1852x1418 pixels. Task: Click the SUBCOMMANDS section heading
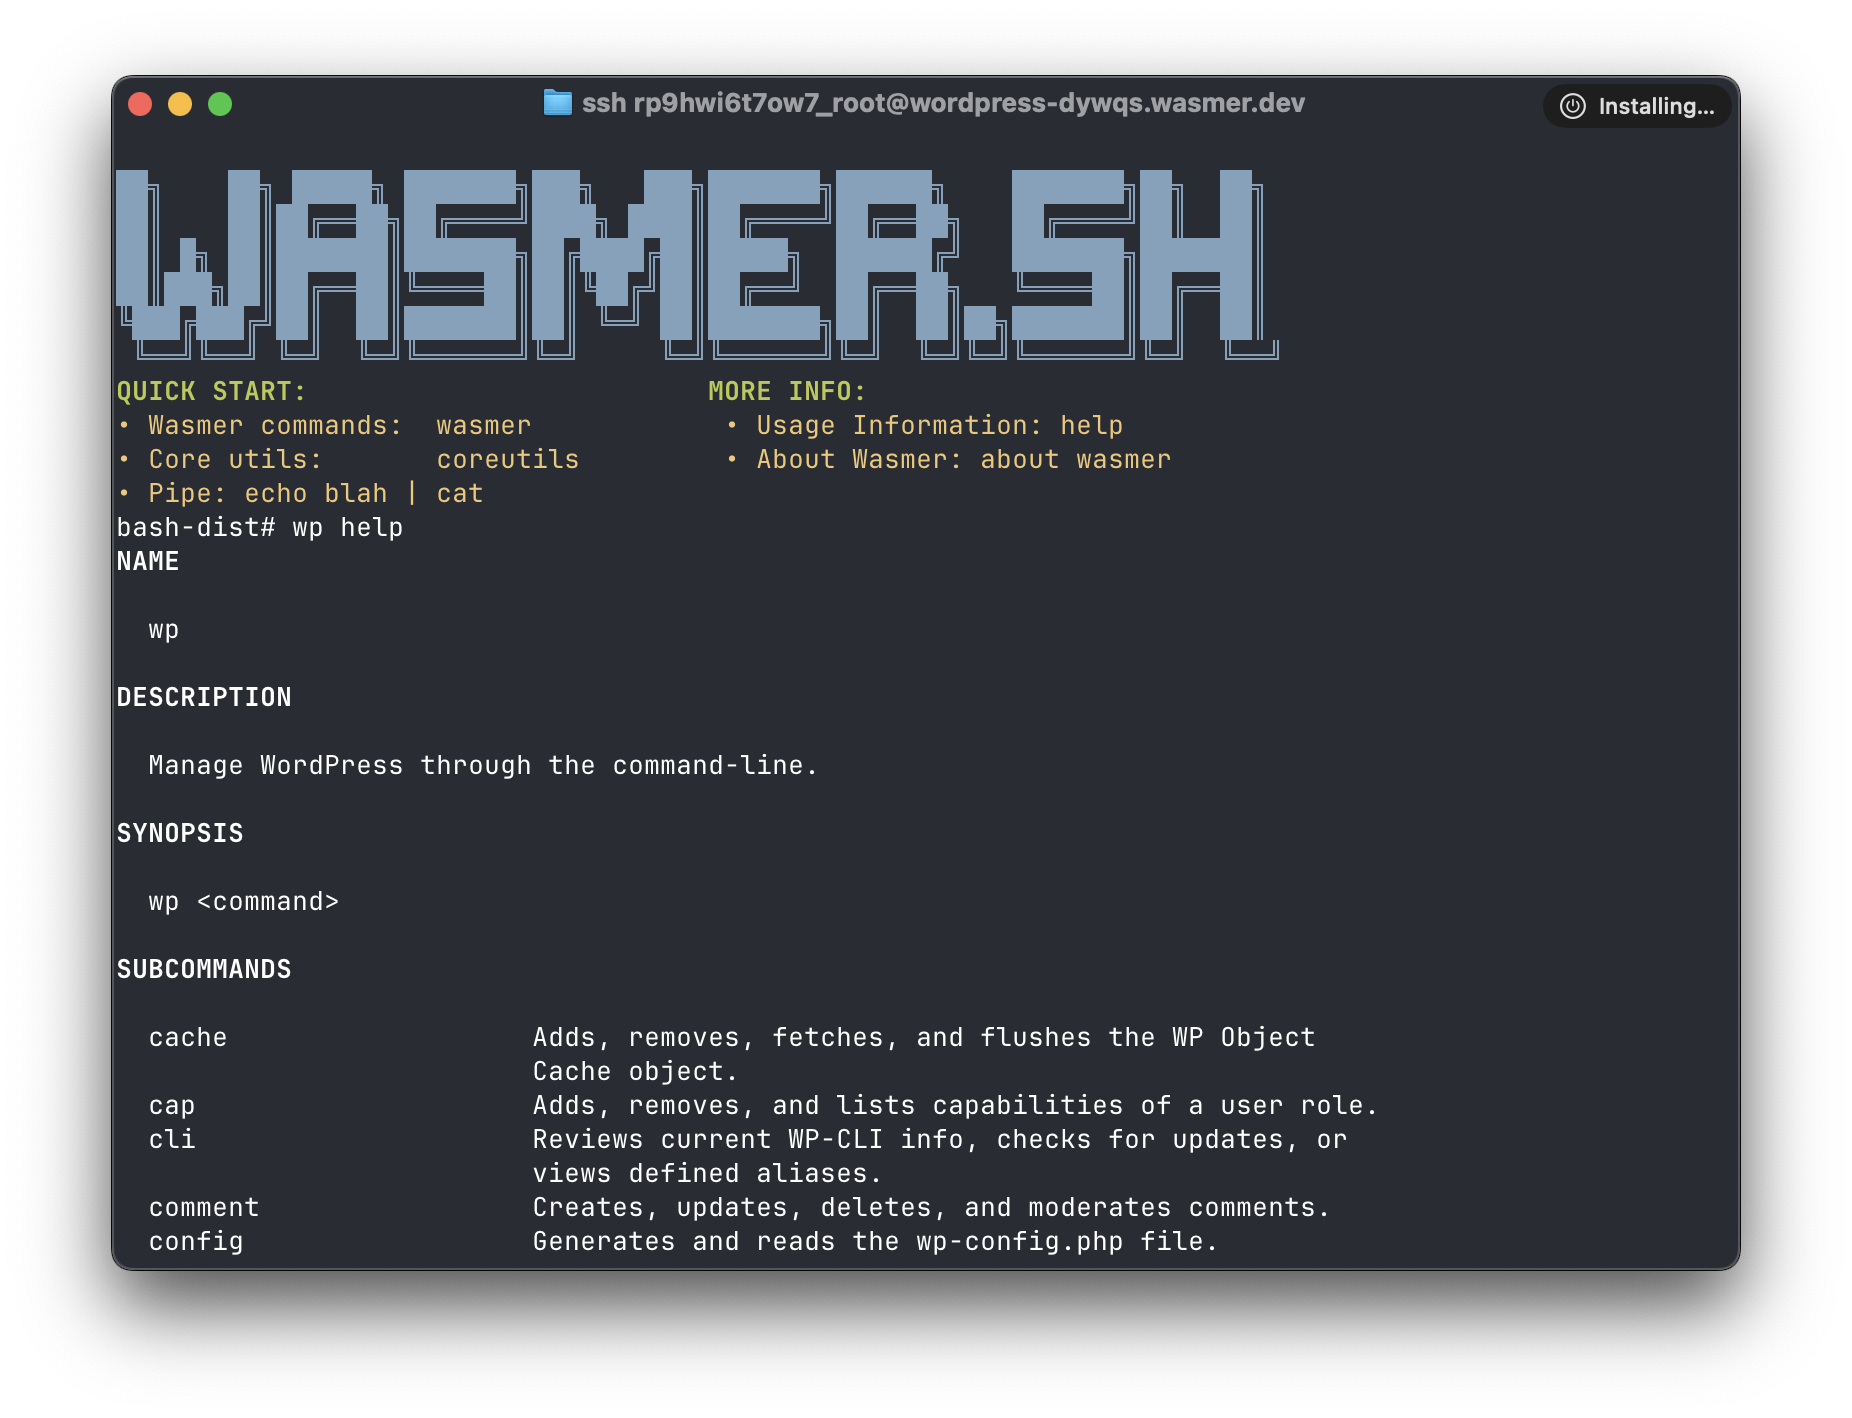point(204,968)
